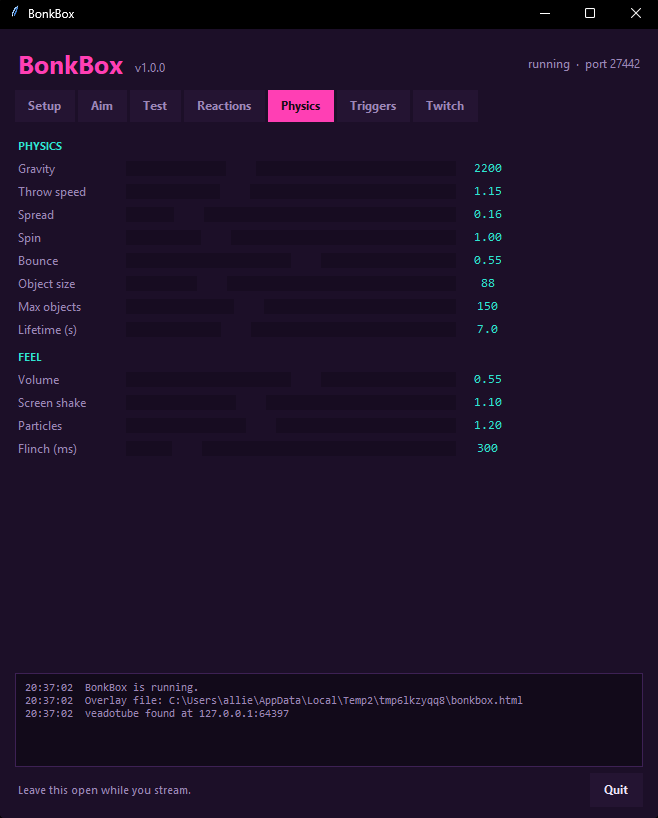Click the Flinch (ms) slider track
658x818 pixels.
291,448
